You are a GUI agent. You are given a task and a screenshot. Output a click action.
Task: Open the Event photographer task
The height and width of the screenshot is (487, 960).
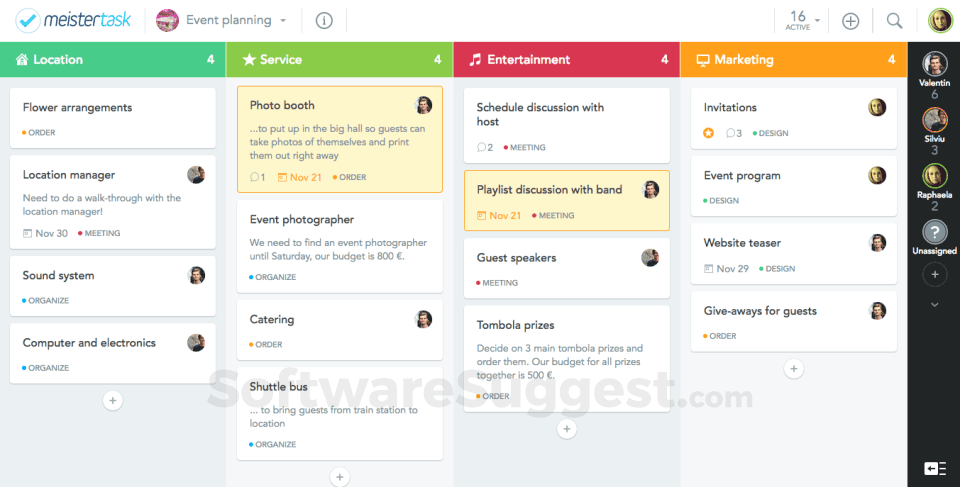[340, 246]
